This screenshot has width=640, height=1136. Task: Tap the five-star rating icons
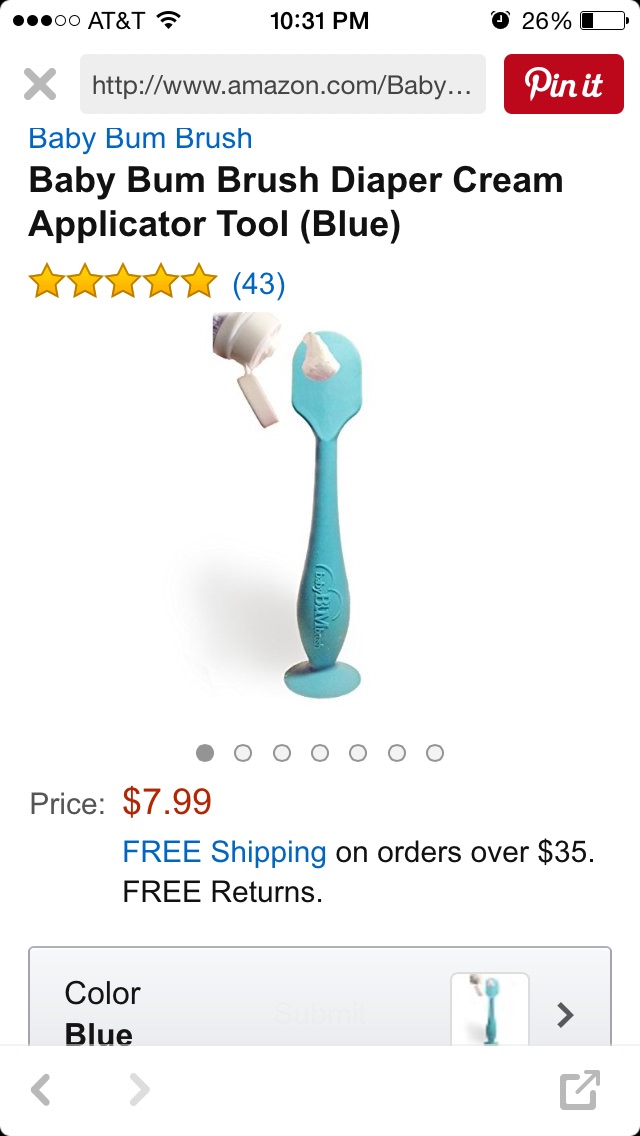tap(123, 281)
